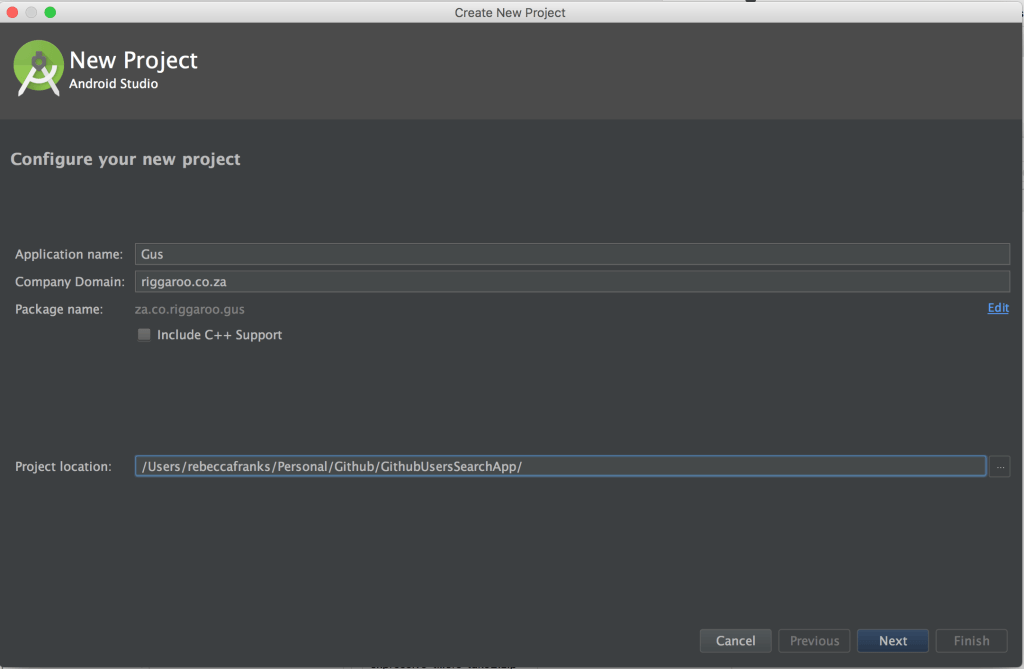Click the Create New Project title bar
Screen dimensions: 1024x669
(x=510, y=12)
